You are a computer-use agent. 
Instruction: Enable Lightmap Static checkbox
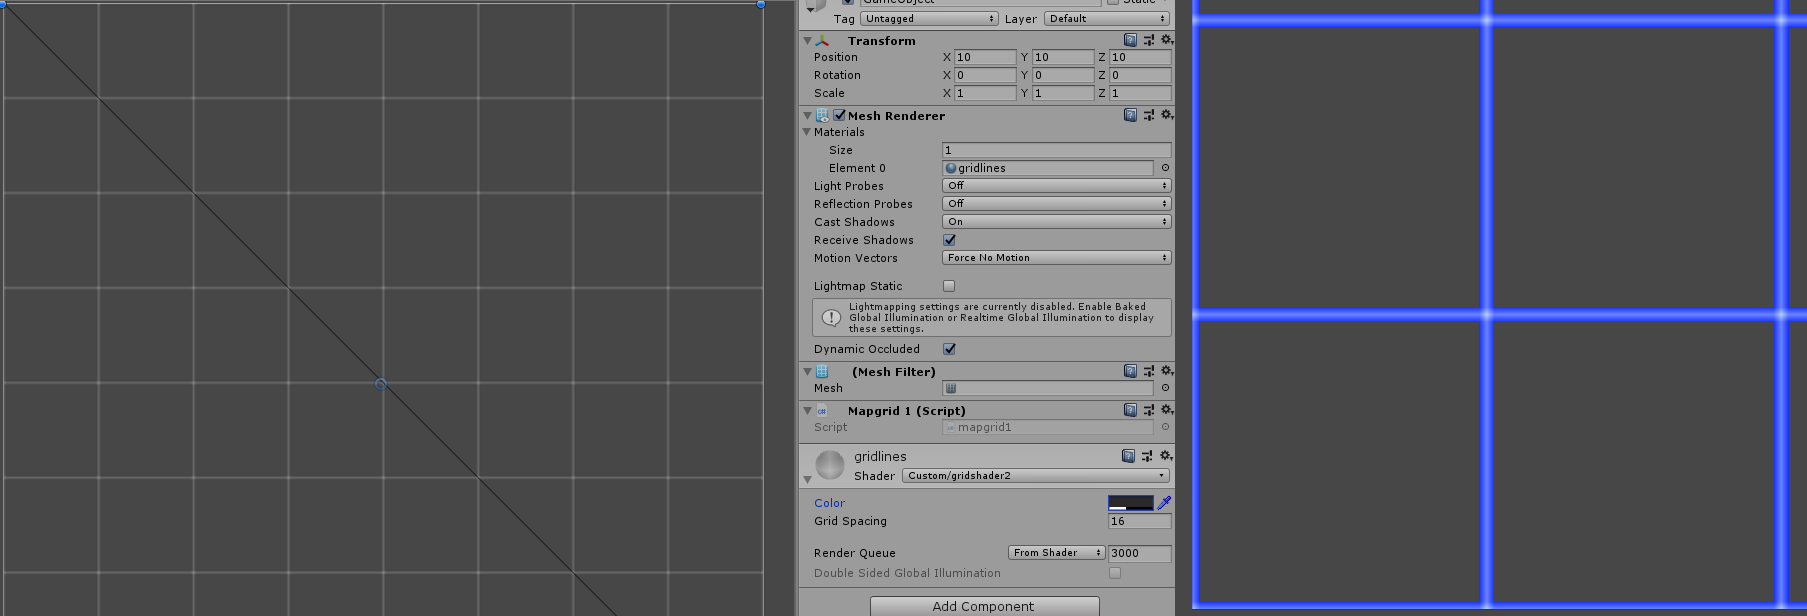[x=949, y=286]
